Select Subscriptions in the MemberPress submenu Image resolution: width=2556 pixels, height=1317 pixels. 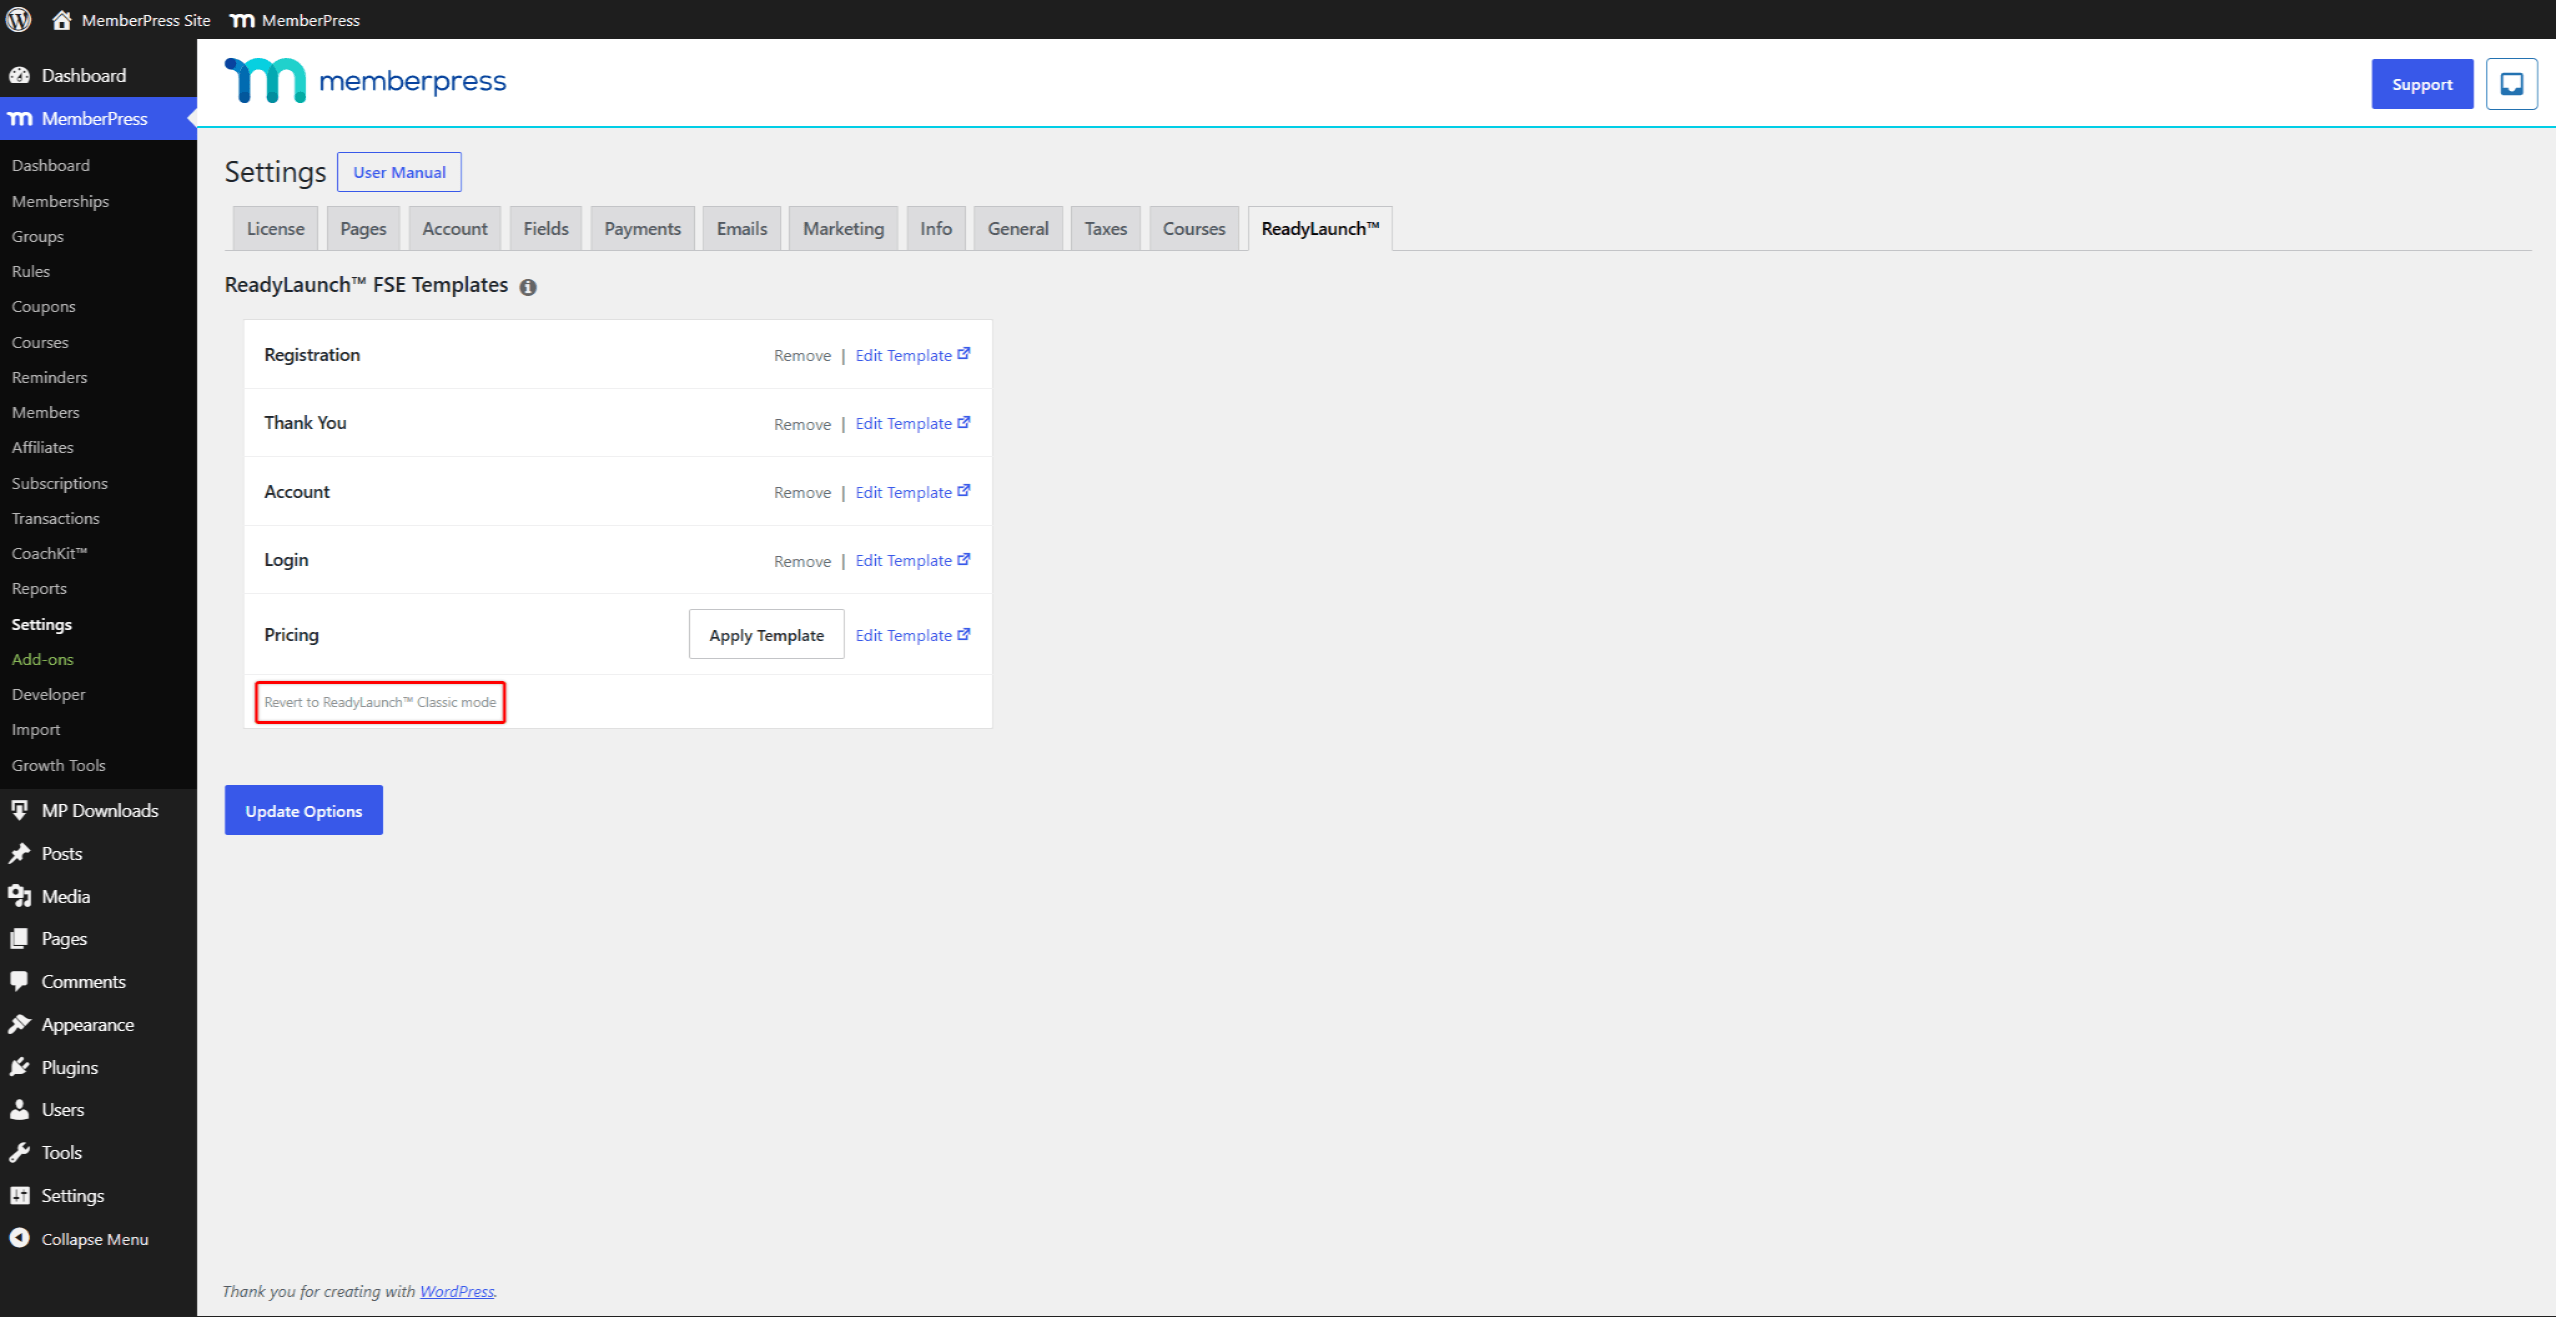coord(60,483)
